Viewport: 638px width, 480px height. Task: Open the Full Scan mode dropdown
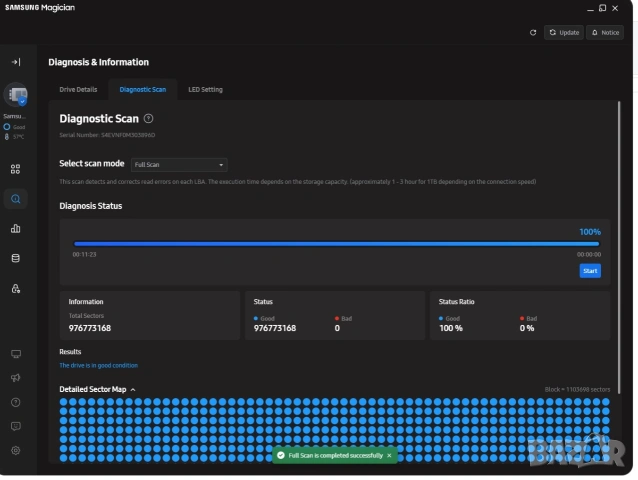point(179,165)
